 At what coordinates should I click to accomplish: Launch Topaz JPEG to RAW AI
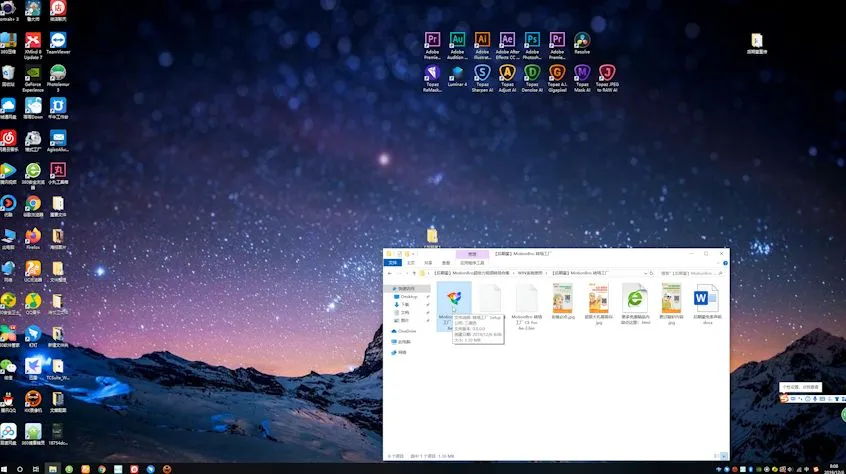click(x=607, y=78)
